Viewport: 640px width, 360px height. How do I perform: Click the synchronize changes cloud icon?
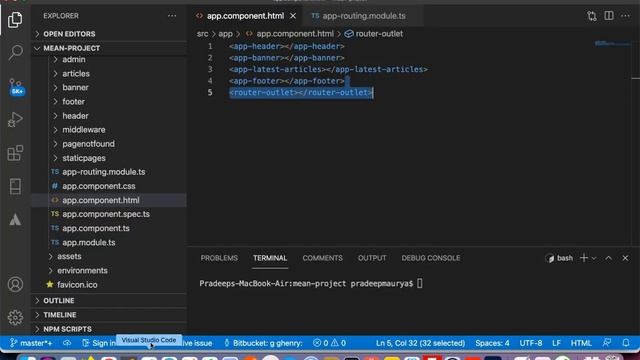pyautogui.click(x=67, y=343)
